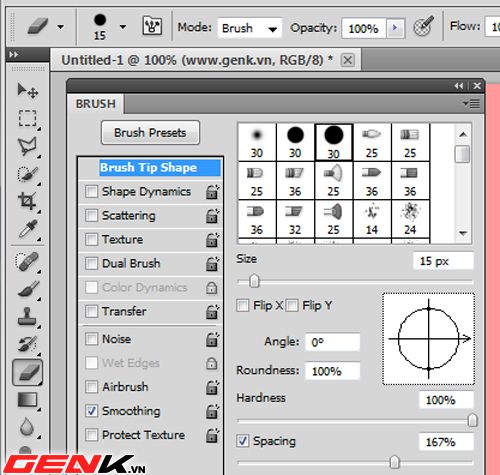
Task: Uncheck the Spacing checkbox
Action: click(x=243, y=441)
